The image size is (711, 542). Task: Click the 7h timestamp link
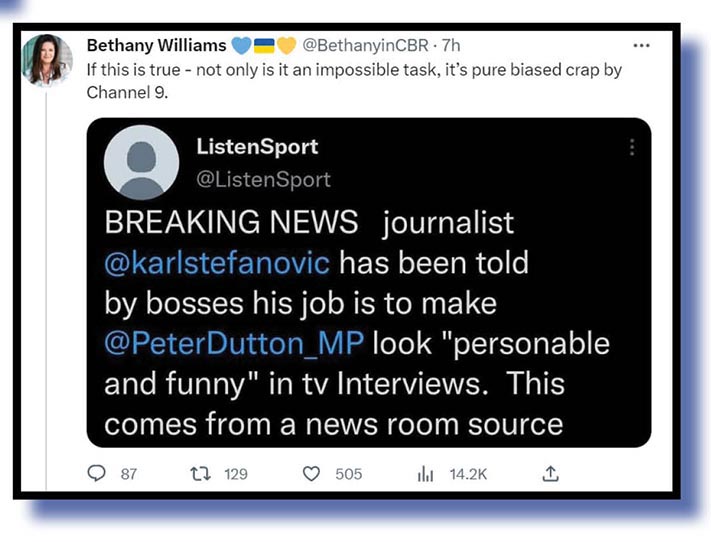[451, 45]
